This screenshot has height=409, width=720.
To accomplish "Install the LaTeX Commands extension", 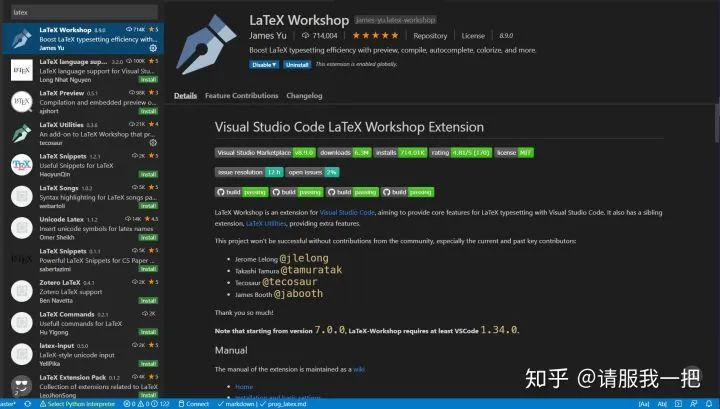I will pos(148,332).
